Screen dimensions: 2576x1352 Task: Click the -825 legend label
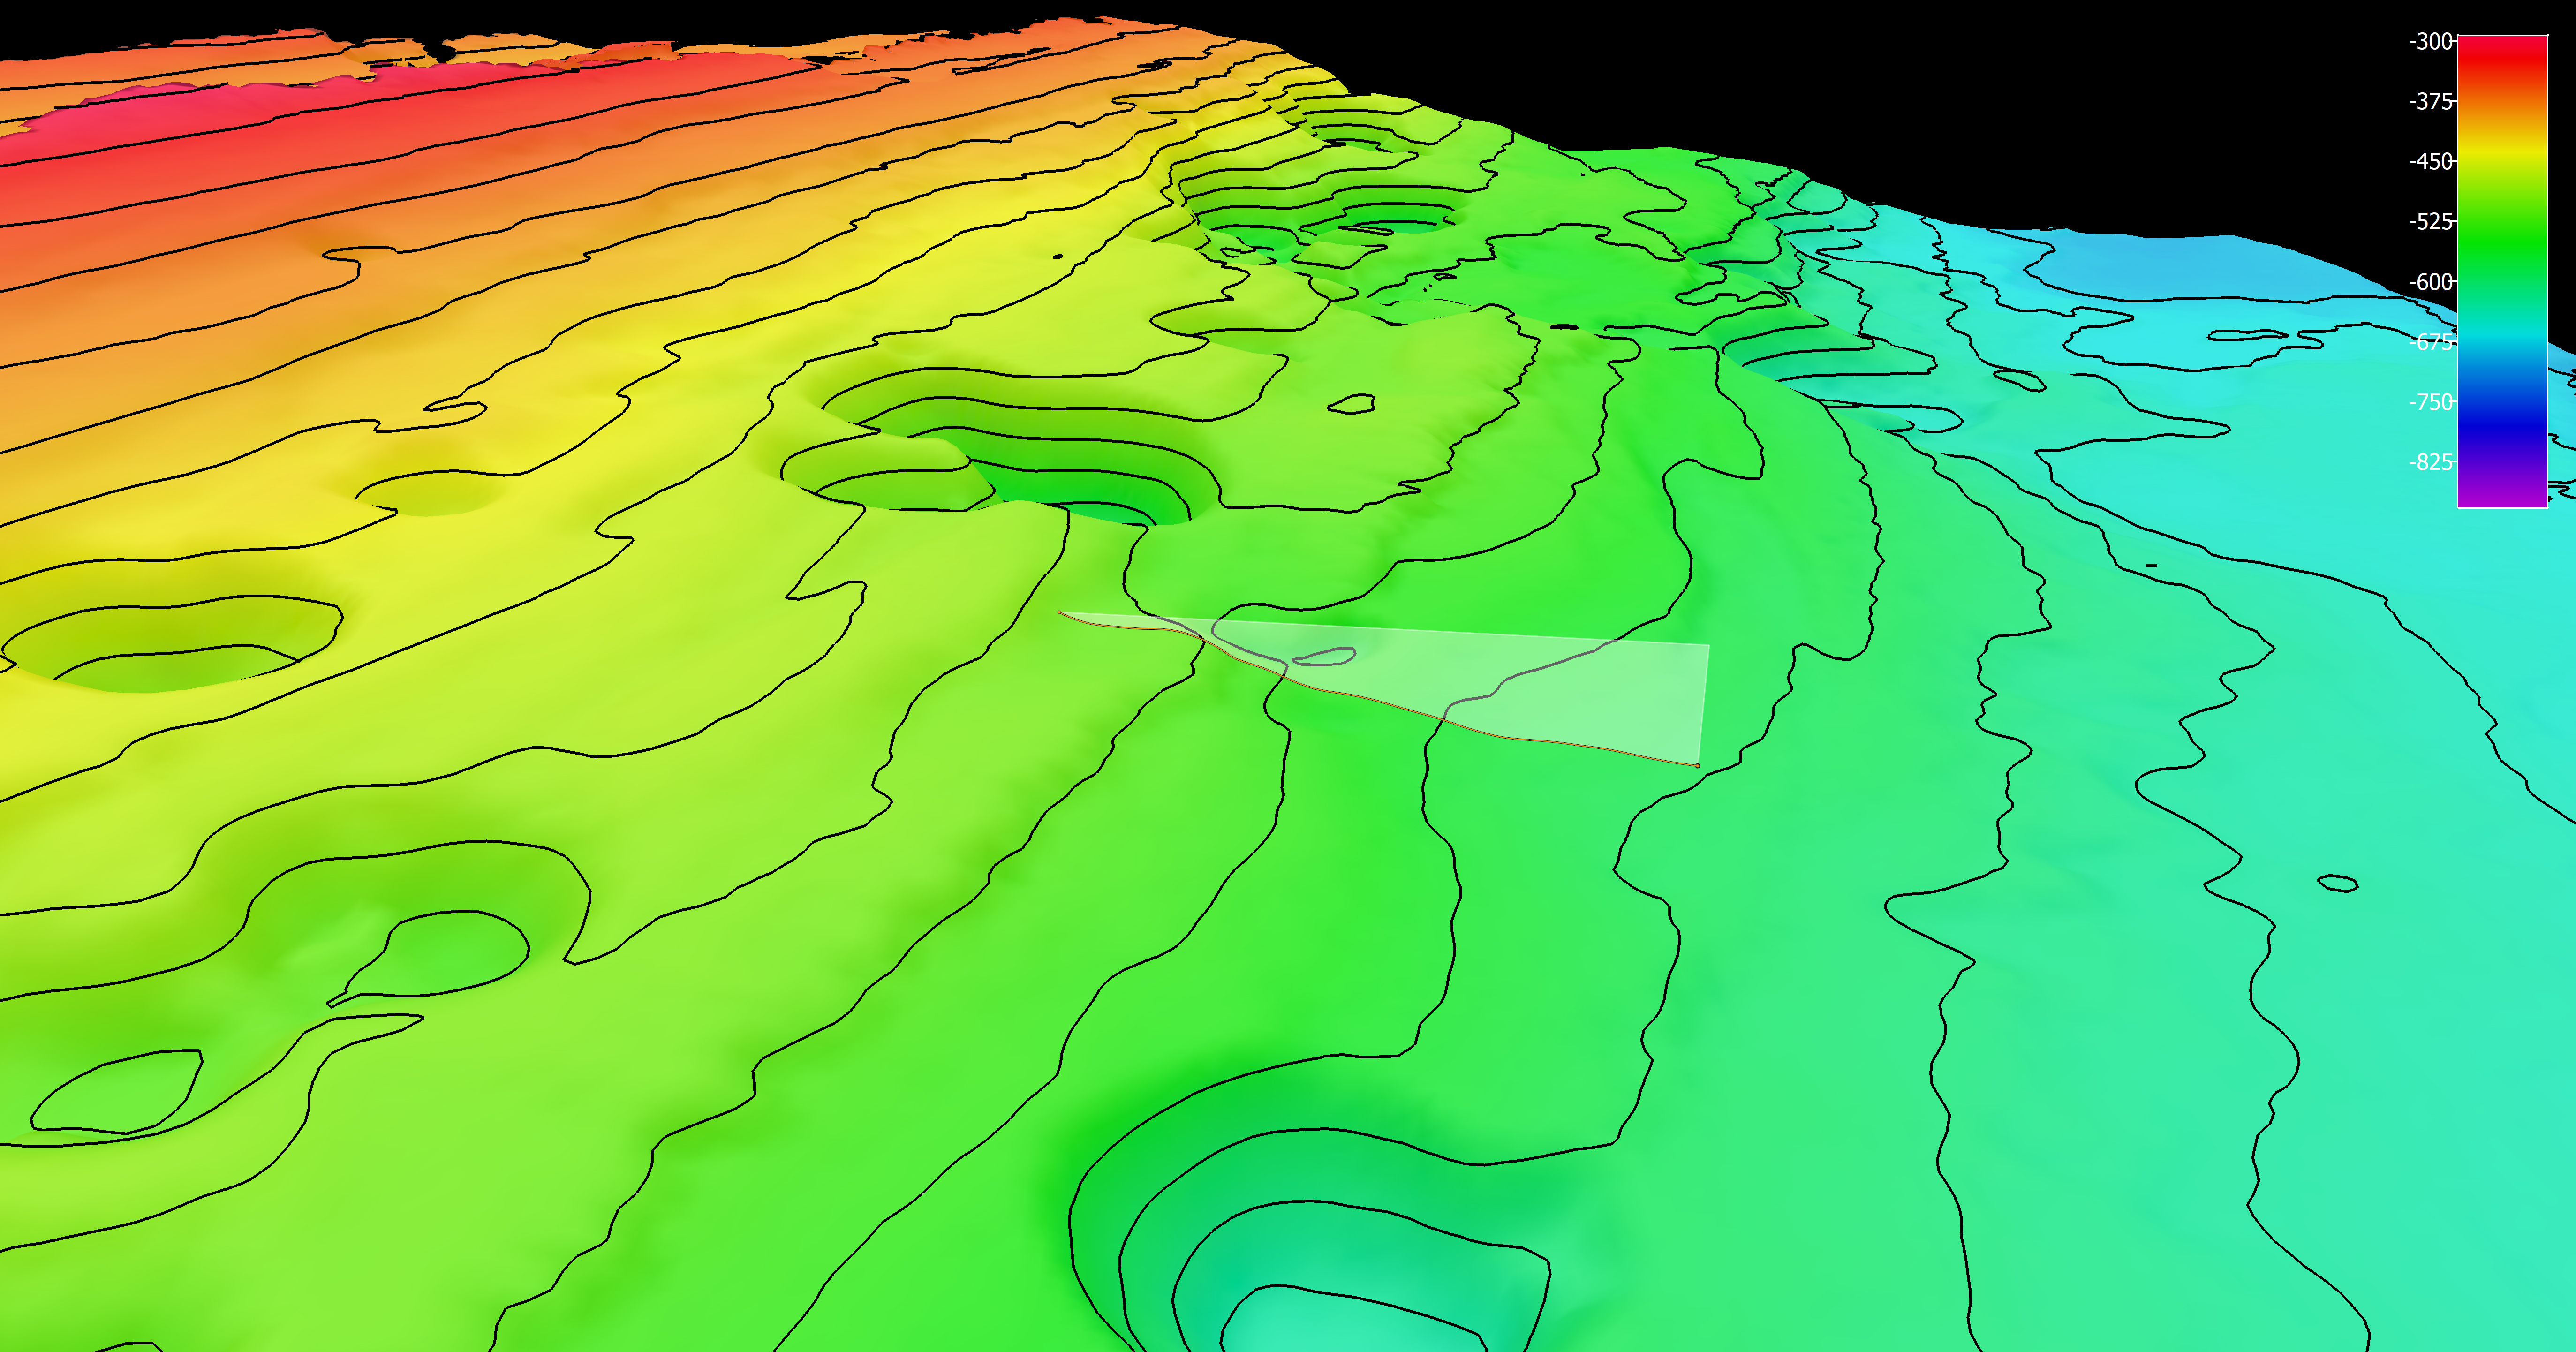pyautogui.click(x=2431, y=462)
